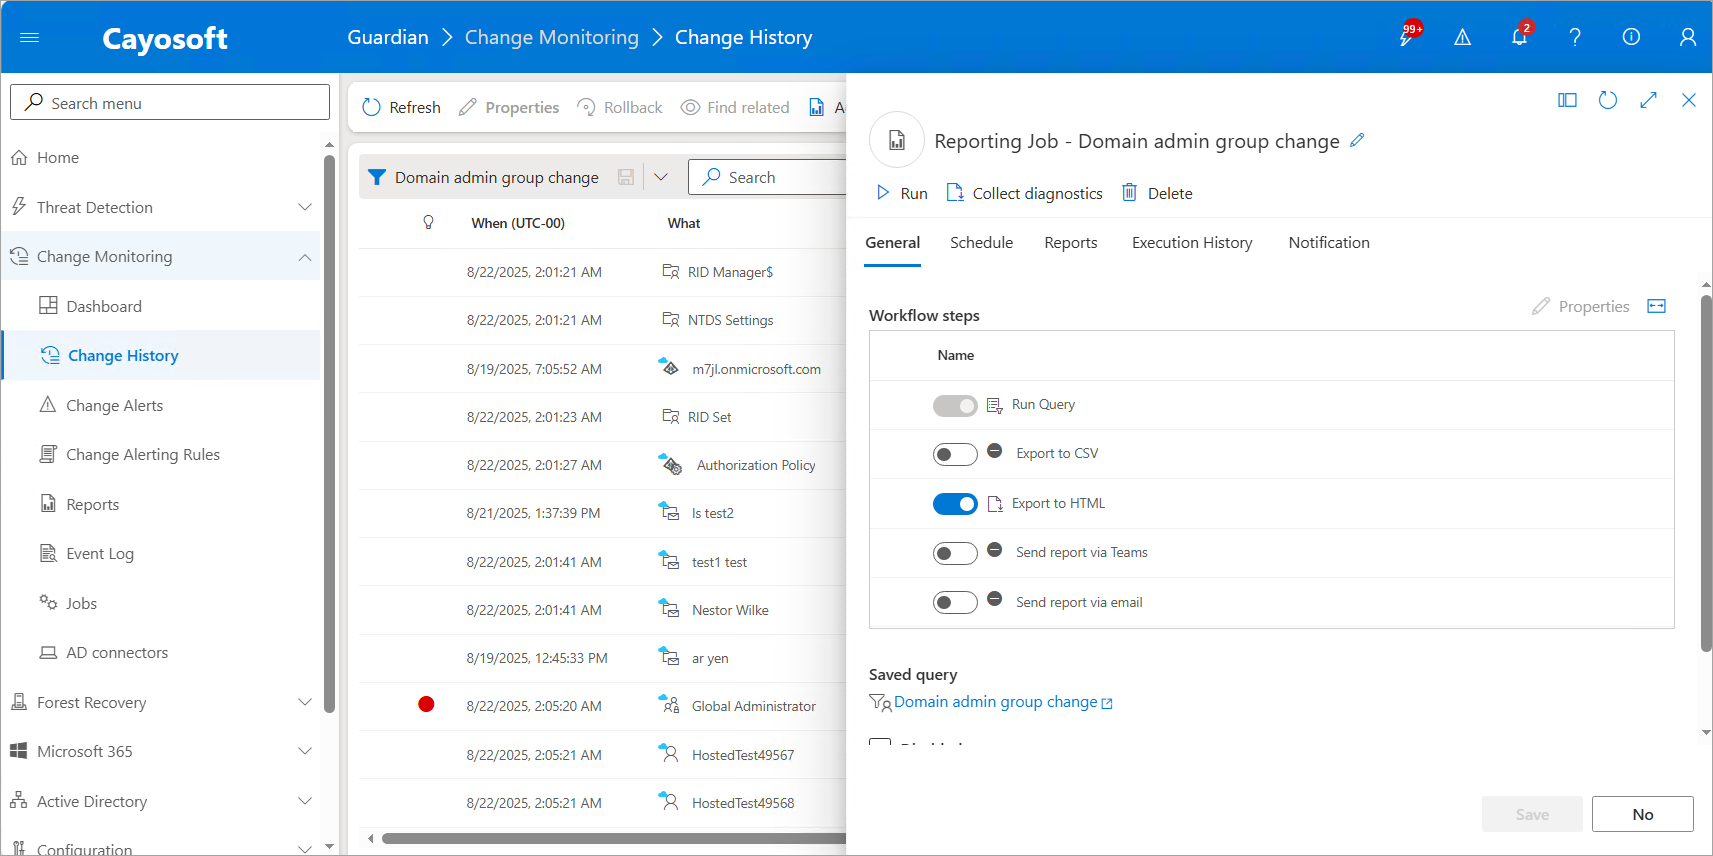Screen dimensions: 1713x856
Task: Click the lightbulb column header icon
Action: [x=429, y=223]
